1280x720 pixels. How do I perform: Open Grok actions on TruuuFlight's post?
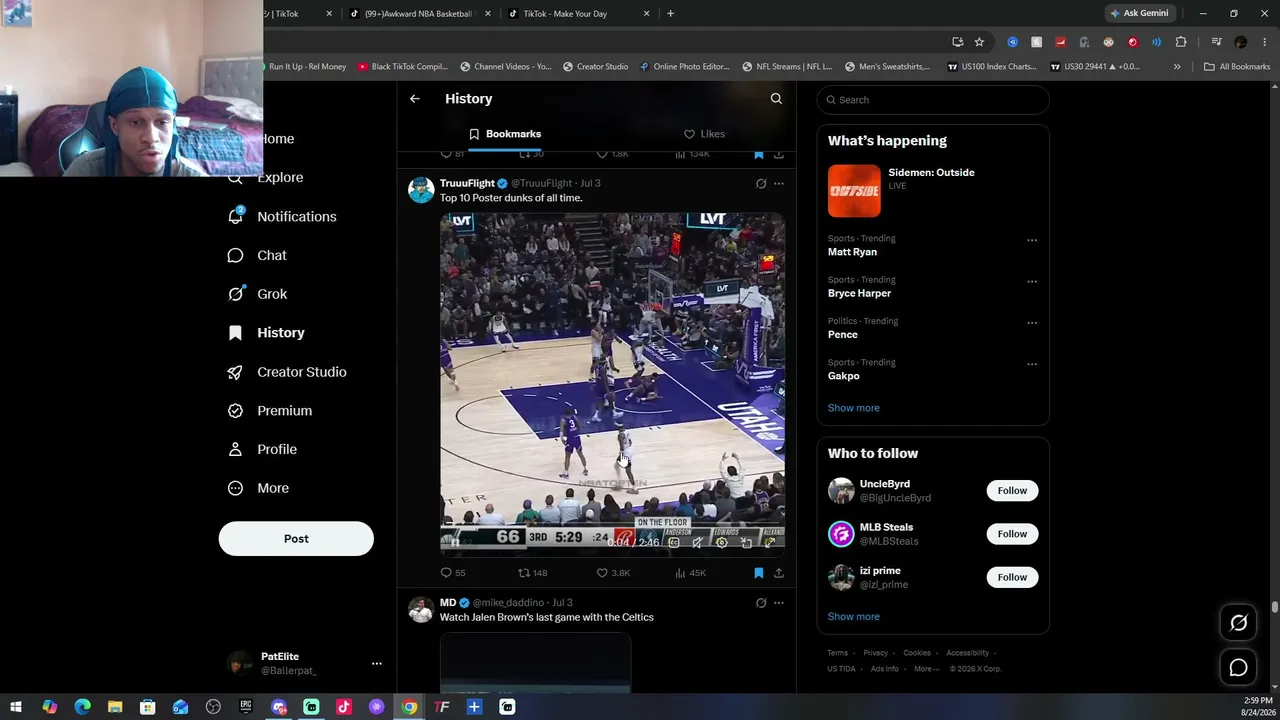[x=761, y=184]
